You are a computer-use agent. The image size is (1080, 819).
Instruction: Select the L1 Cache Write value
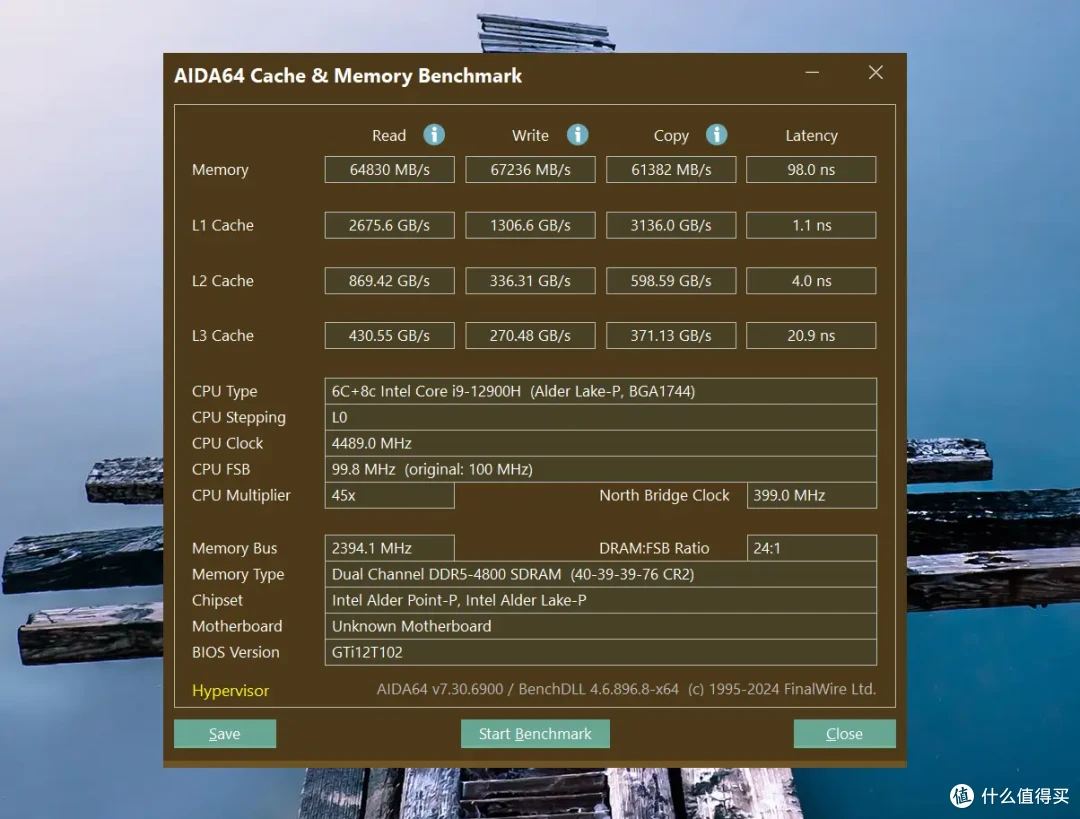tap(530, 225)
